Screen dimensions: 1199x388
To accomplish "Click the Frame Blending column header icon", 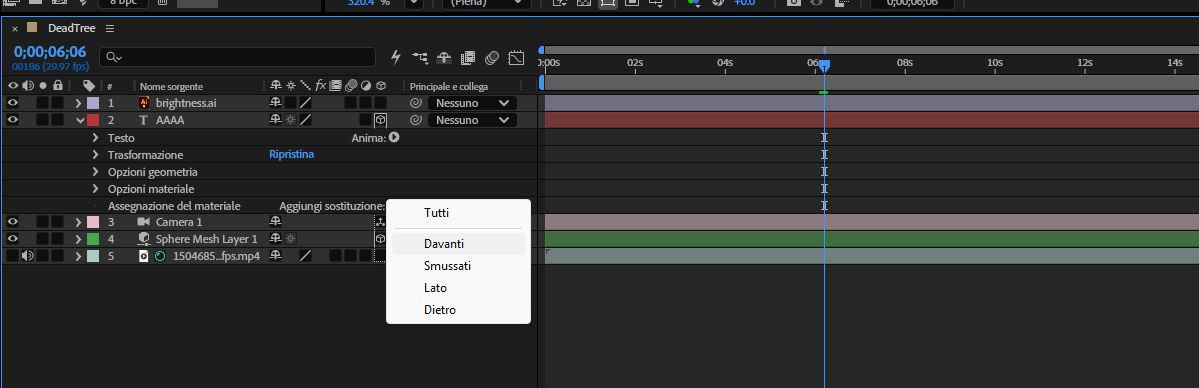I will 335,86.
